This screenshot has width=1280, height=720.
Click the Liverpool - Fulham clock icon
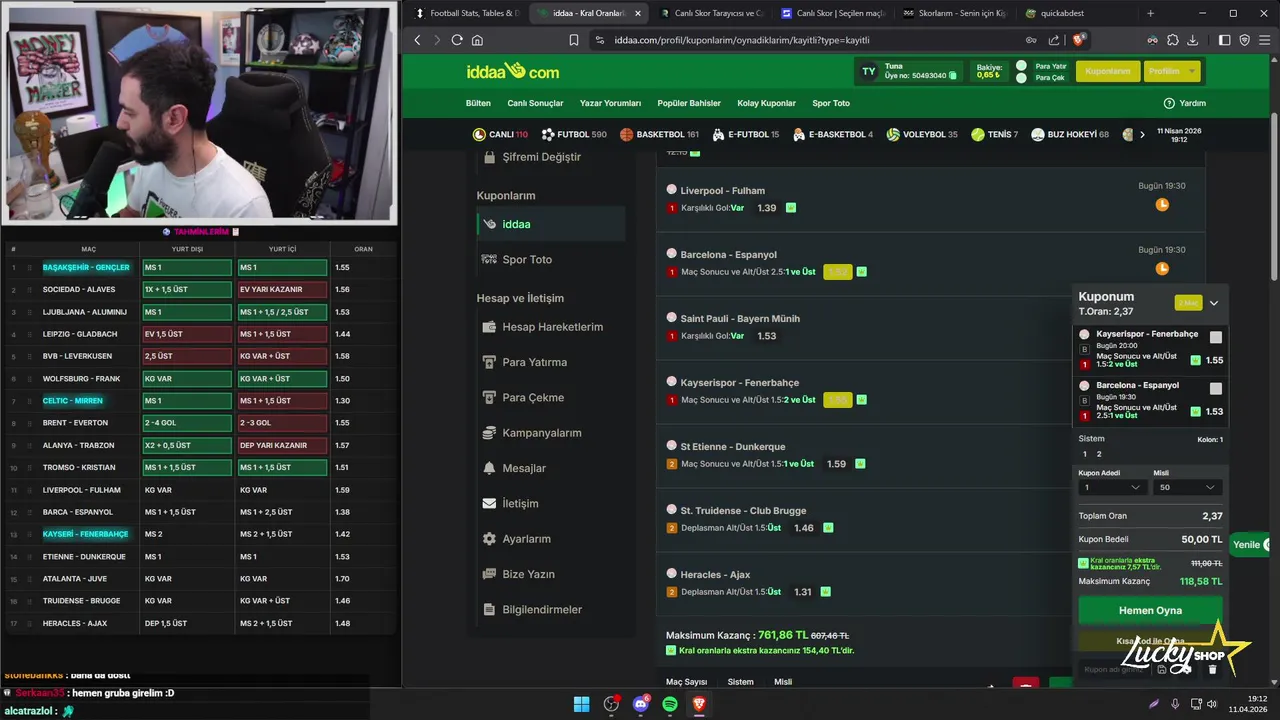tap(1162, 205)
